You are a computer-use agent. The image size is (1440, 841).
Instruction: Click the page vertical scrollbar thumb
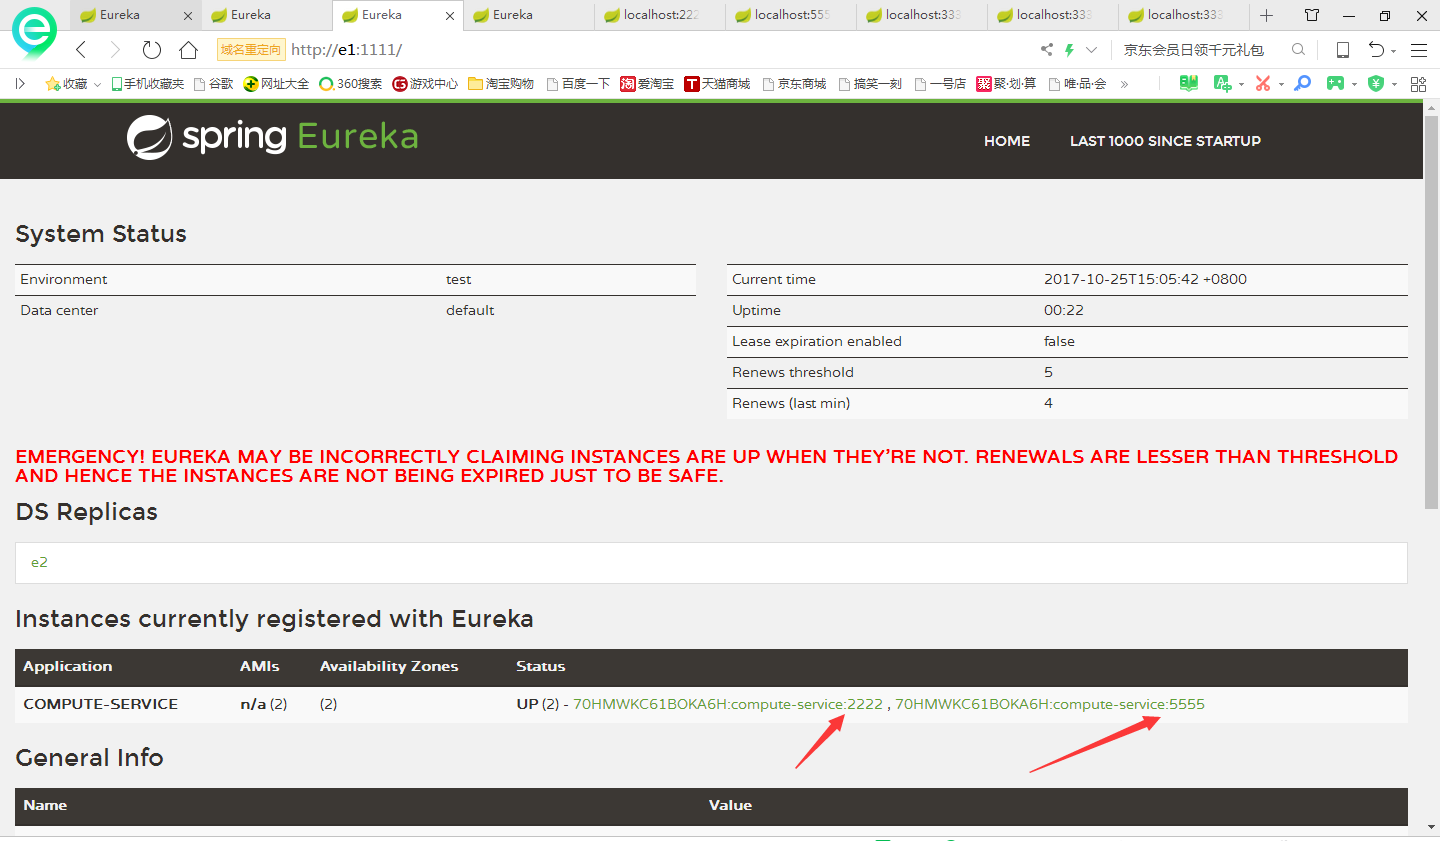(x=1431, y=310)
